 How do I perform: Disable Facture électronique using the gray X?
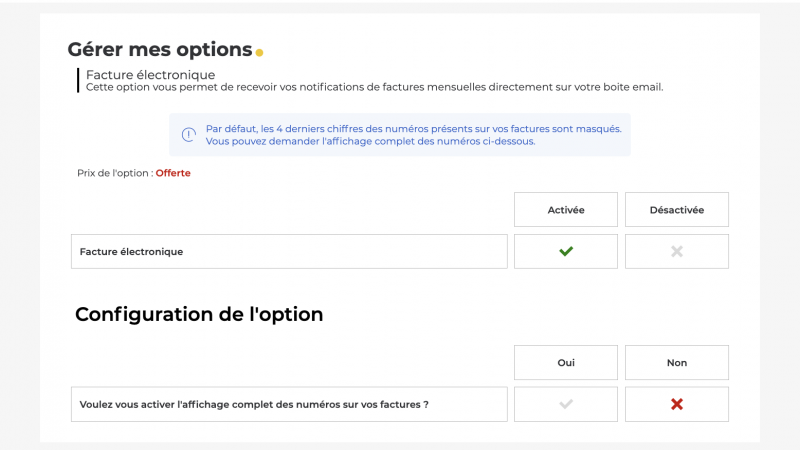(677, 252)
